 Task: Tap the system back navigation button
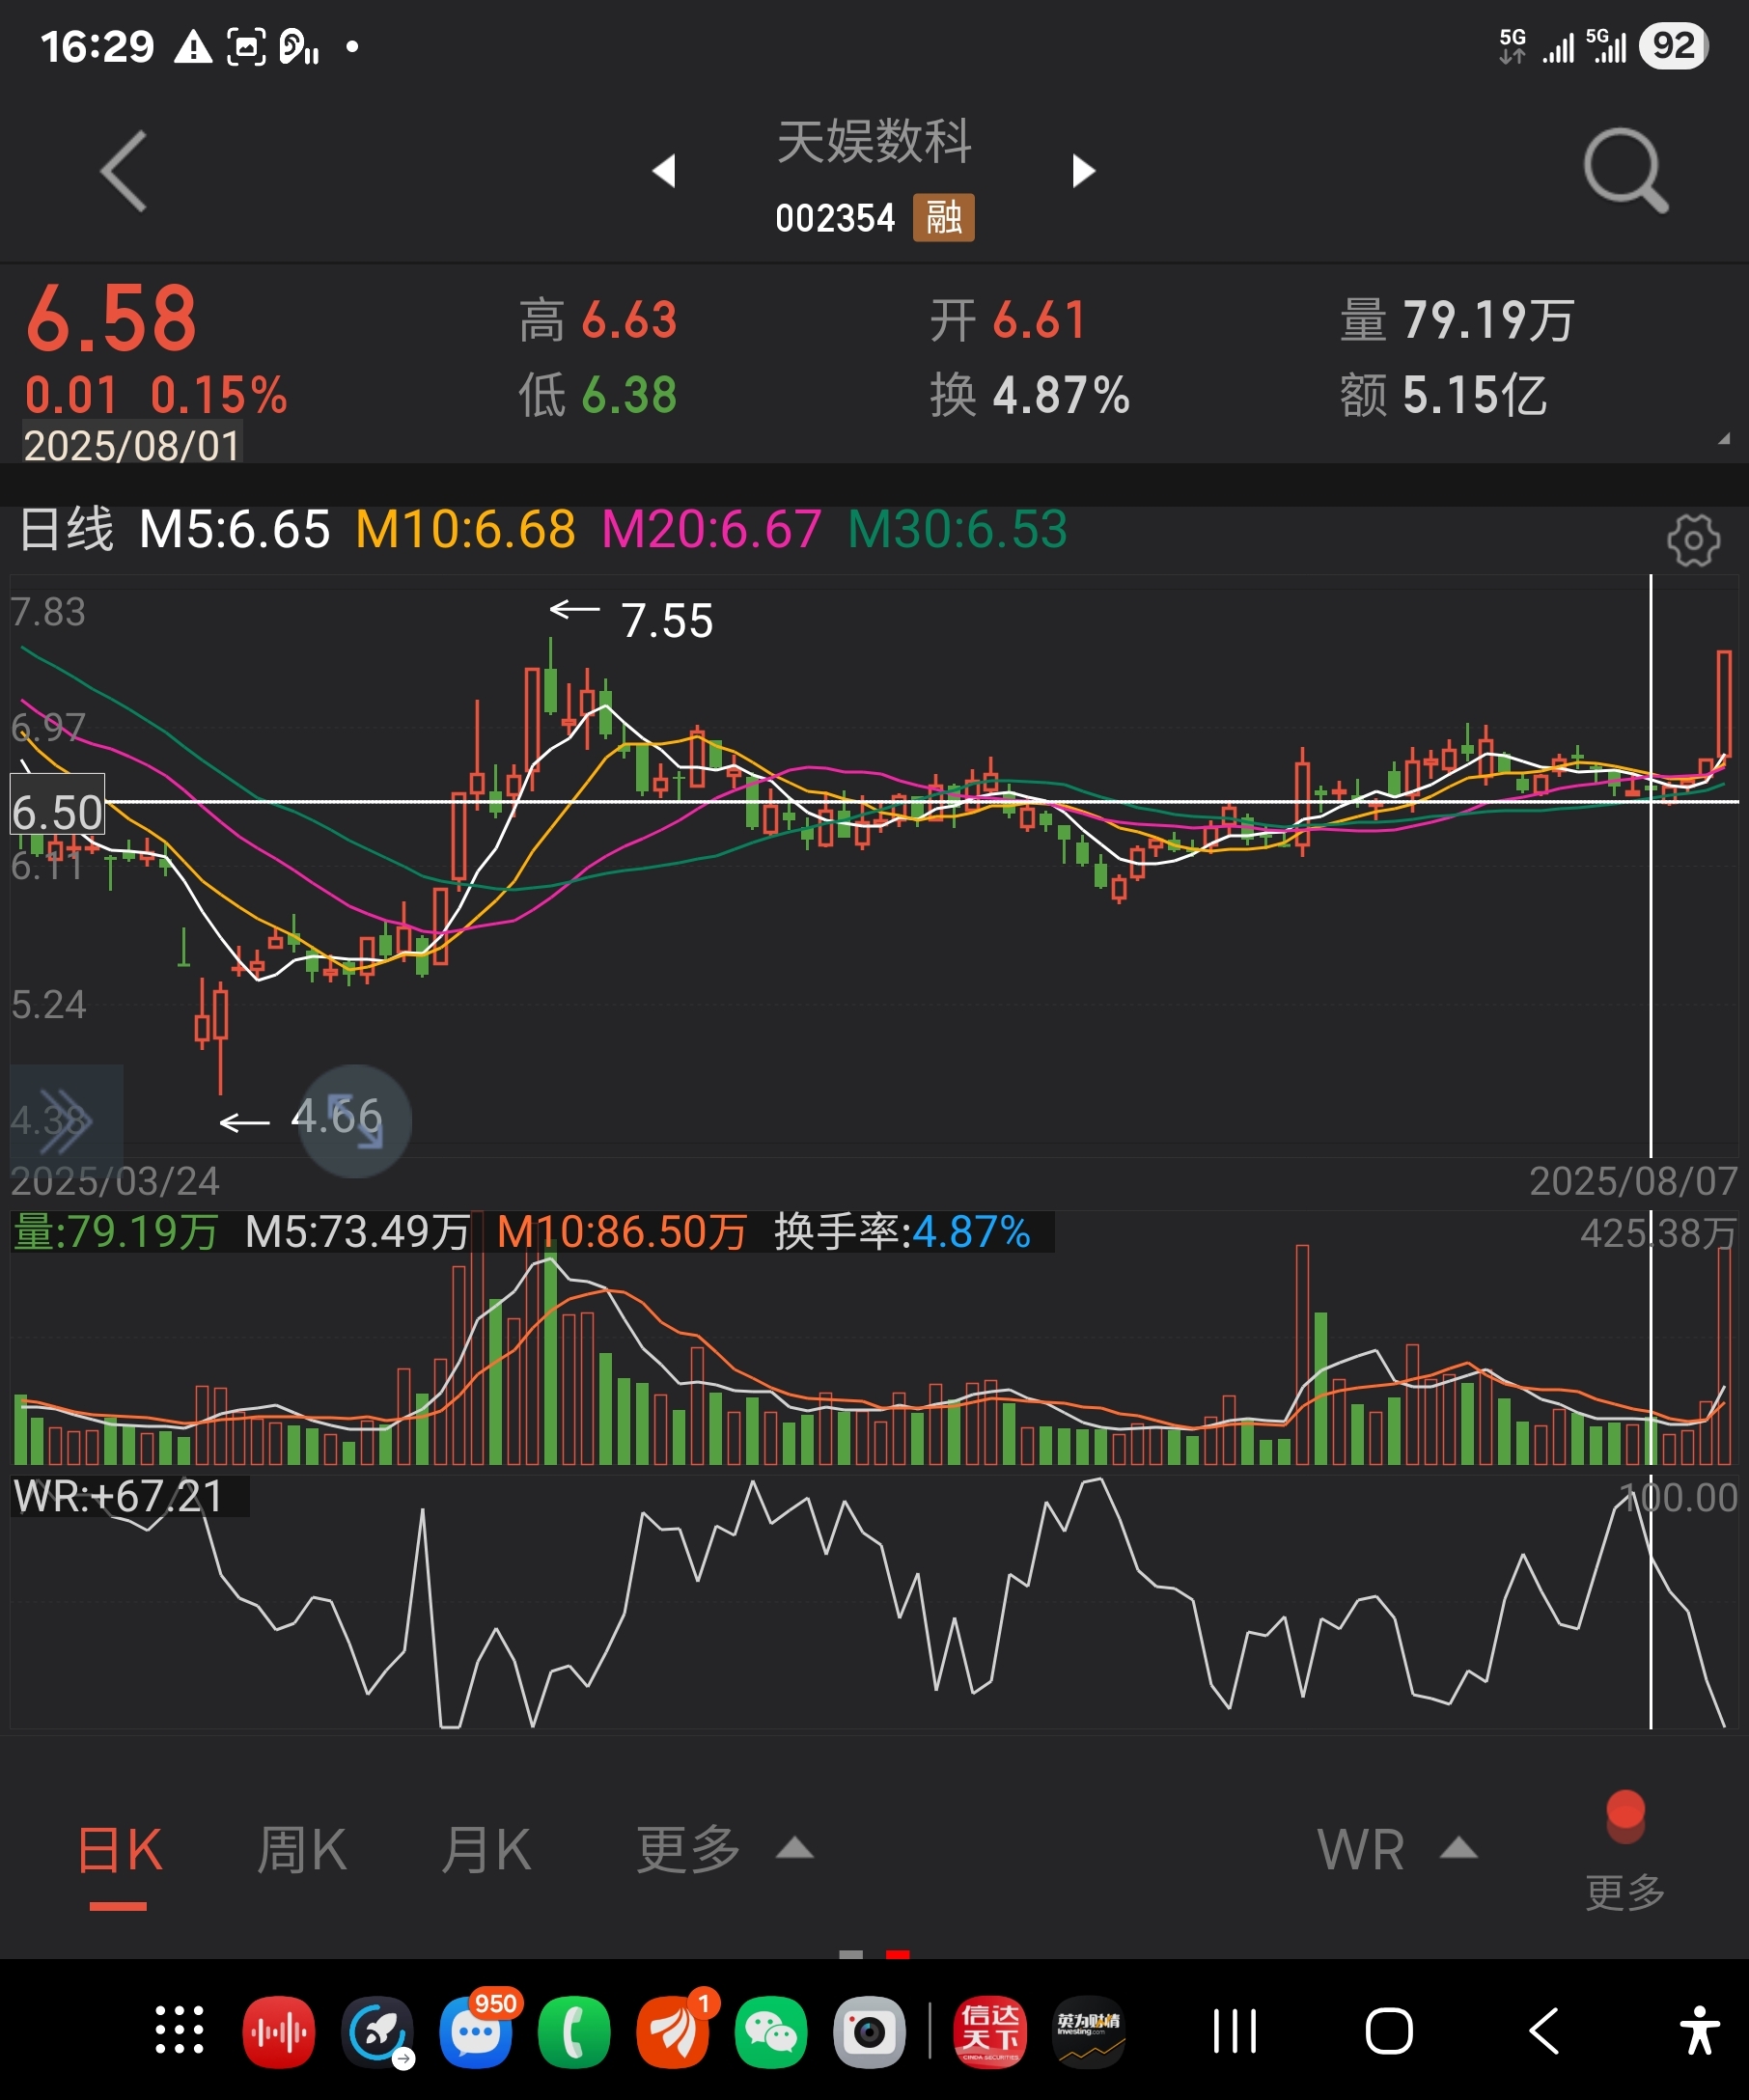click(1544, 2031)
